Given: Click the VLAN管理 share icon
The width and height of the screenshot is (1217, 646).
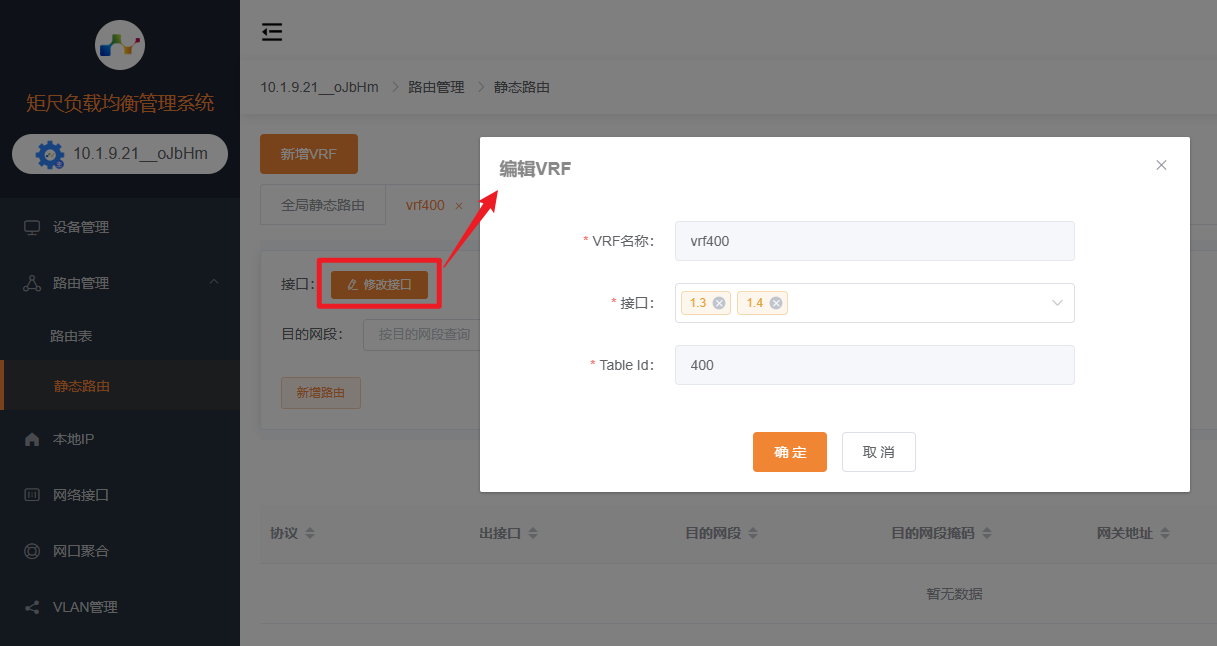Looking at the screenshot, I should coord(32,607).
